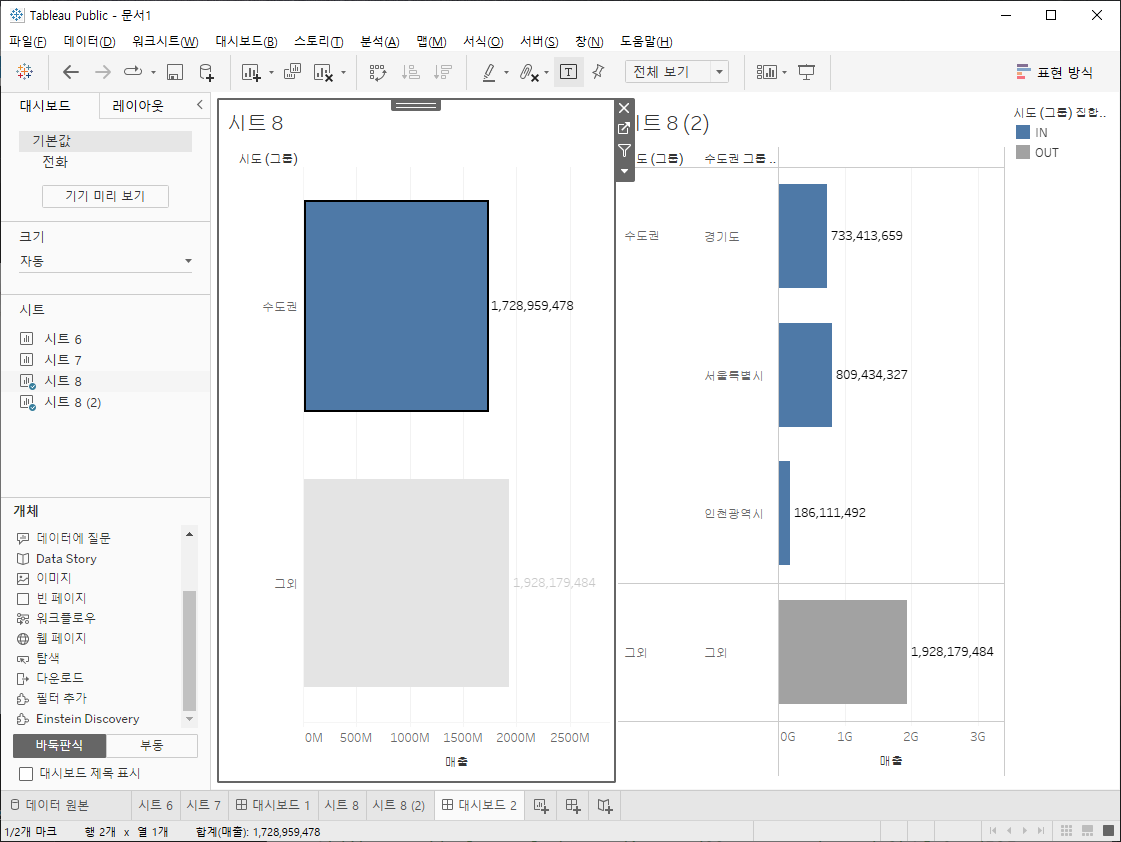Select the gray 그외 bar in 시트 8

pyautogui.click(x=406, y=583)
